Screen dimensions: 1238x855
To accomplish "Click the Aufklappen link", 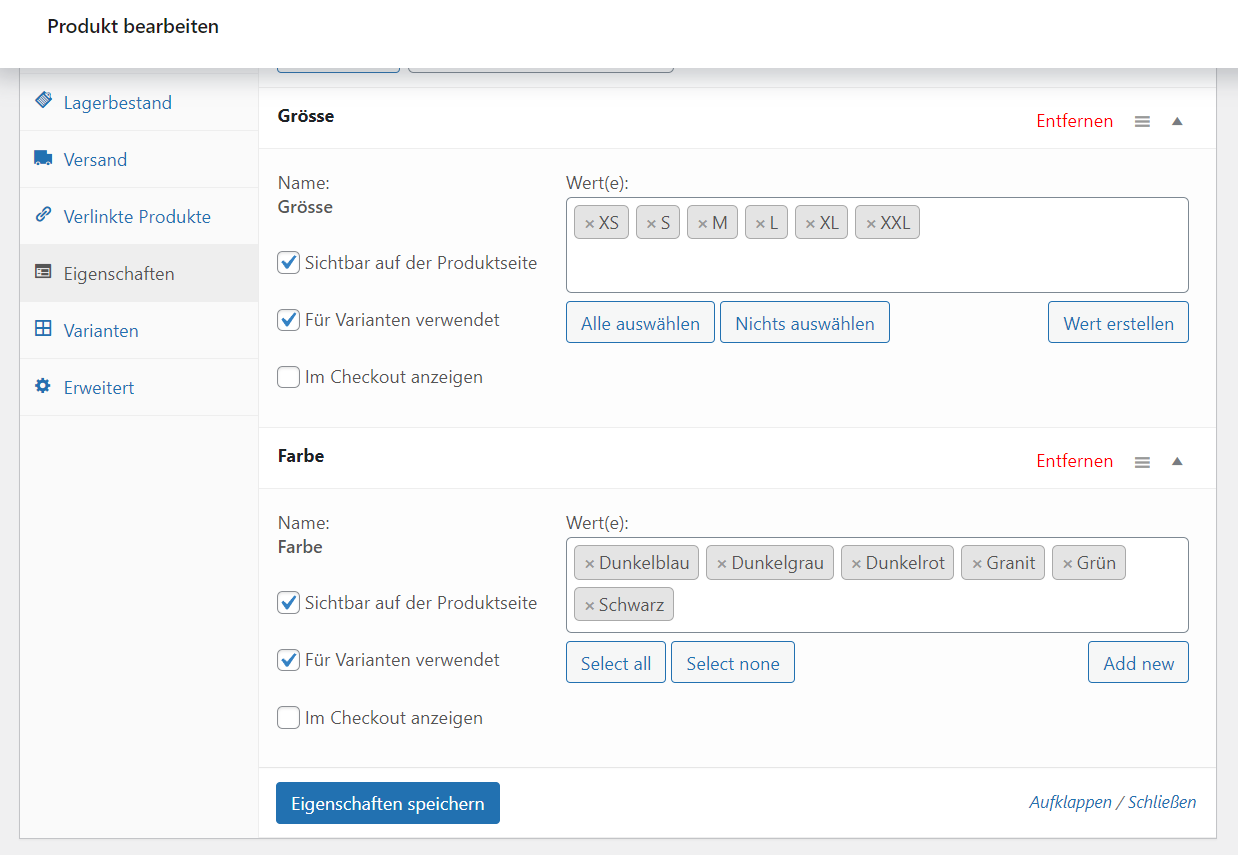I will tap(1069, 802).
